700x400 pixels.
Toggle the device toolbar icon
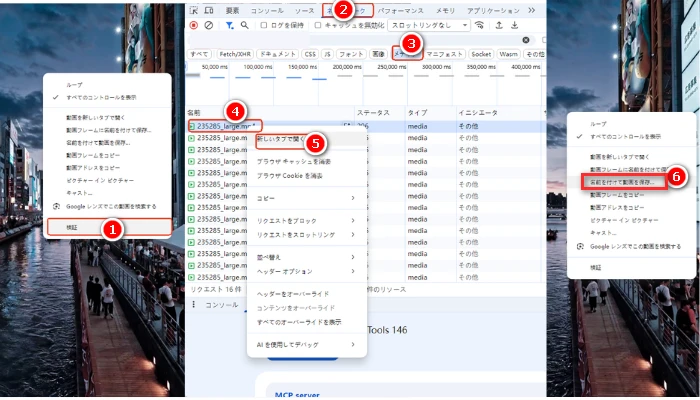(x=208, y=10)
